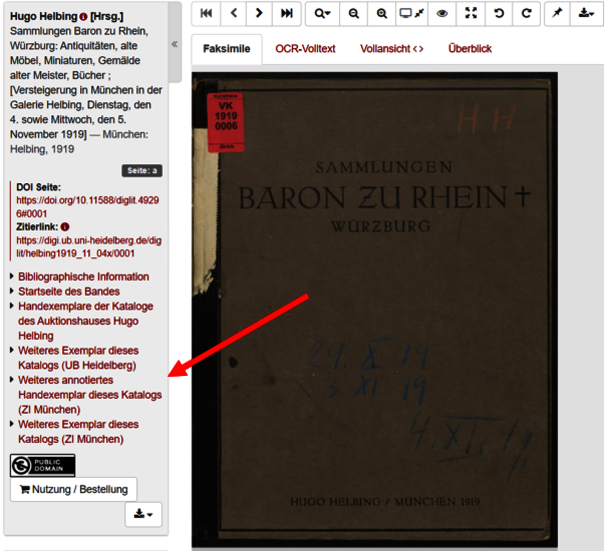Expand the arrow beside Weiteres annotiertes Handexemplar
The height and width of the screenshot is (551, 605).
[12, 379]
